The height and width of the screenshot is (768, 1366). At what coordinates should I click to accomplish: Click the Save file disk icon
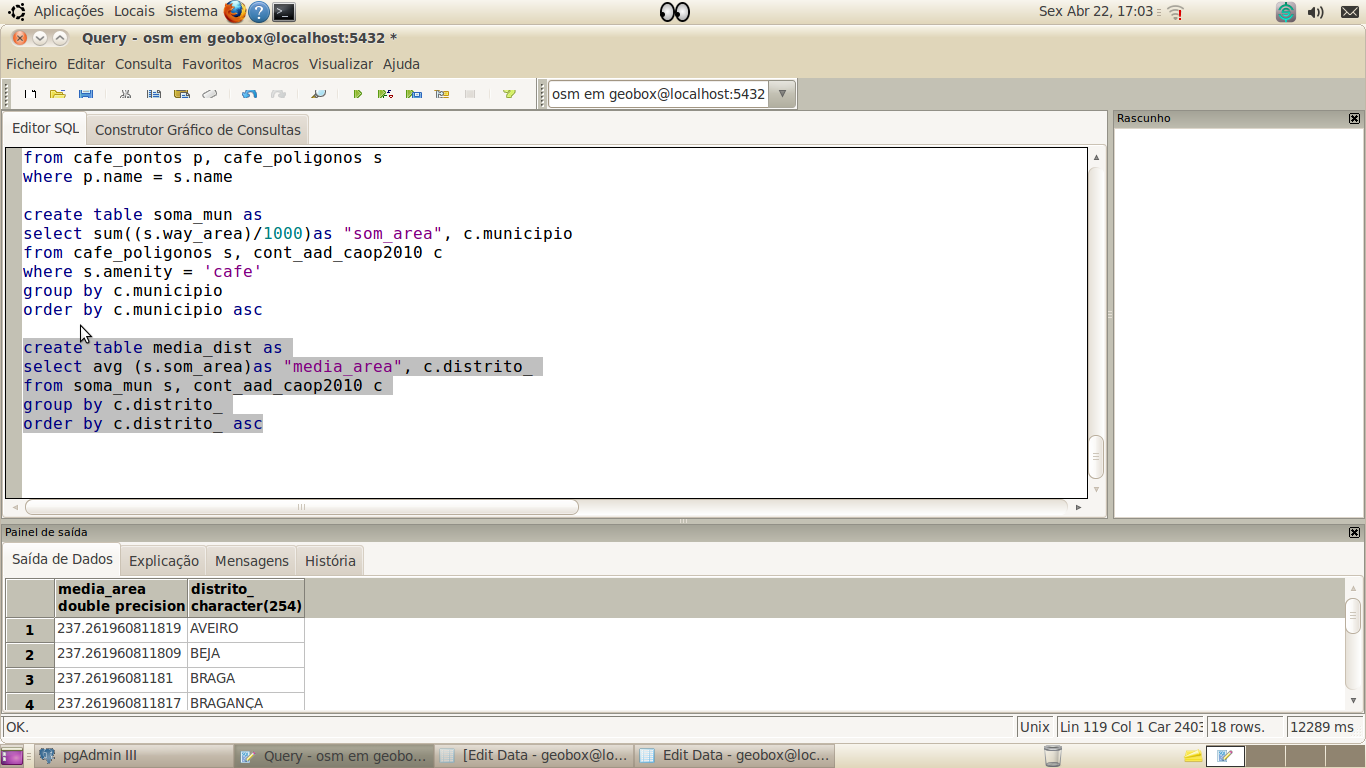tap(86, 94)
